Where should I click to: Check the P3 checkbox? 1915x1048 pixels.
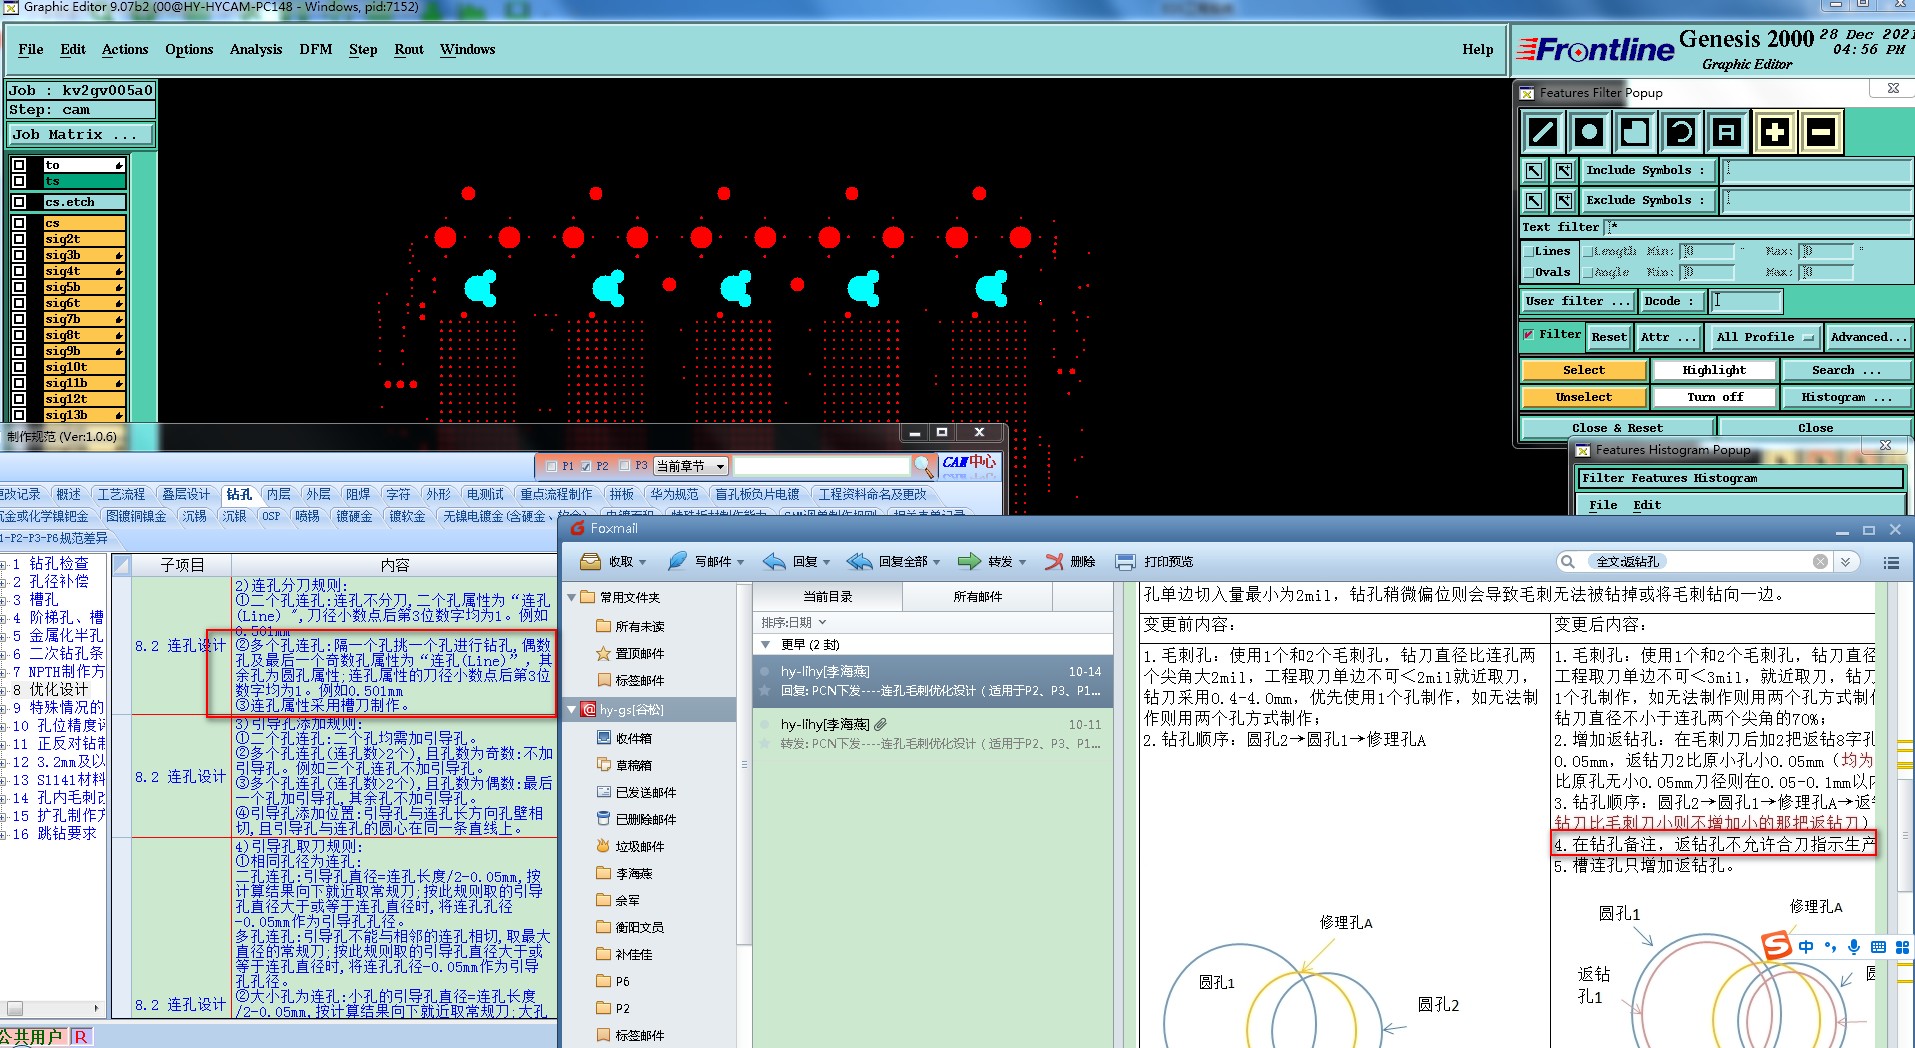point(624,466)
